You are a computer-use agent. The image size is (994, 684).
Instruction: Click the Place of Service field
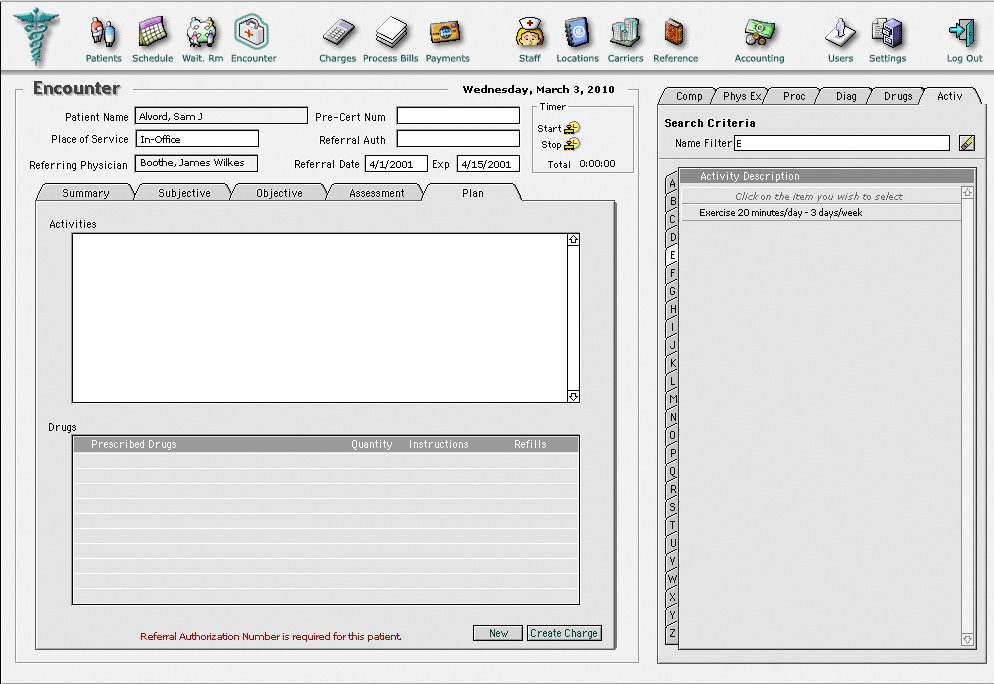(x=197, y=139)
